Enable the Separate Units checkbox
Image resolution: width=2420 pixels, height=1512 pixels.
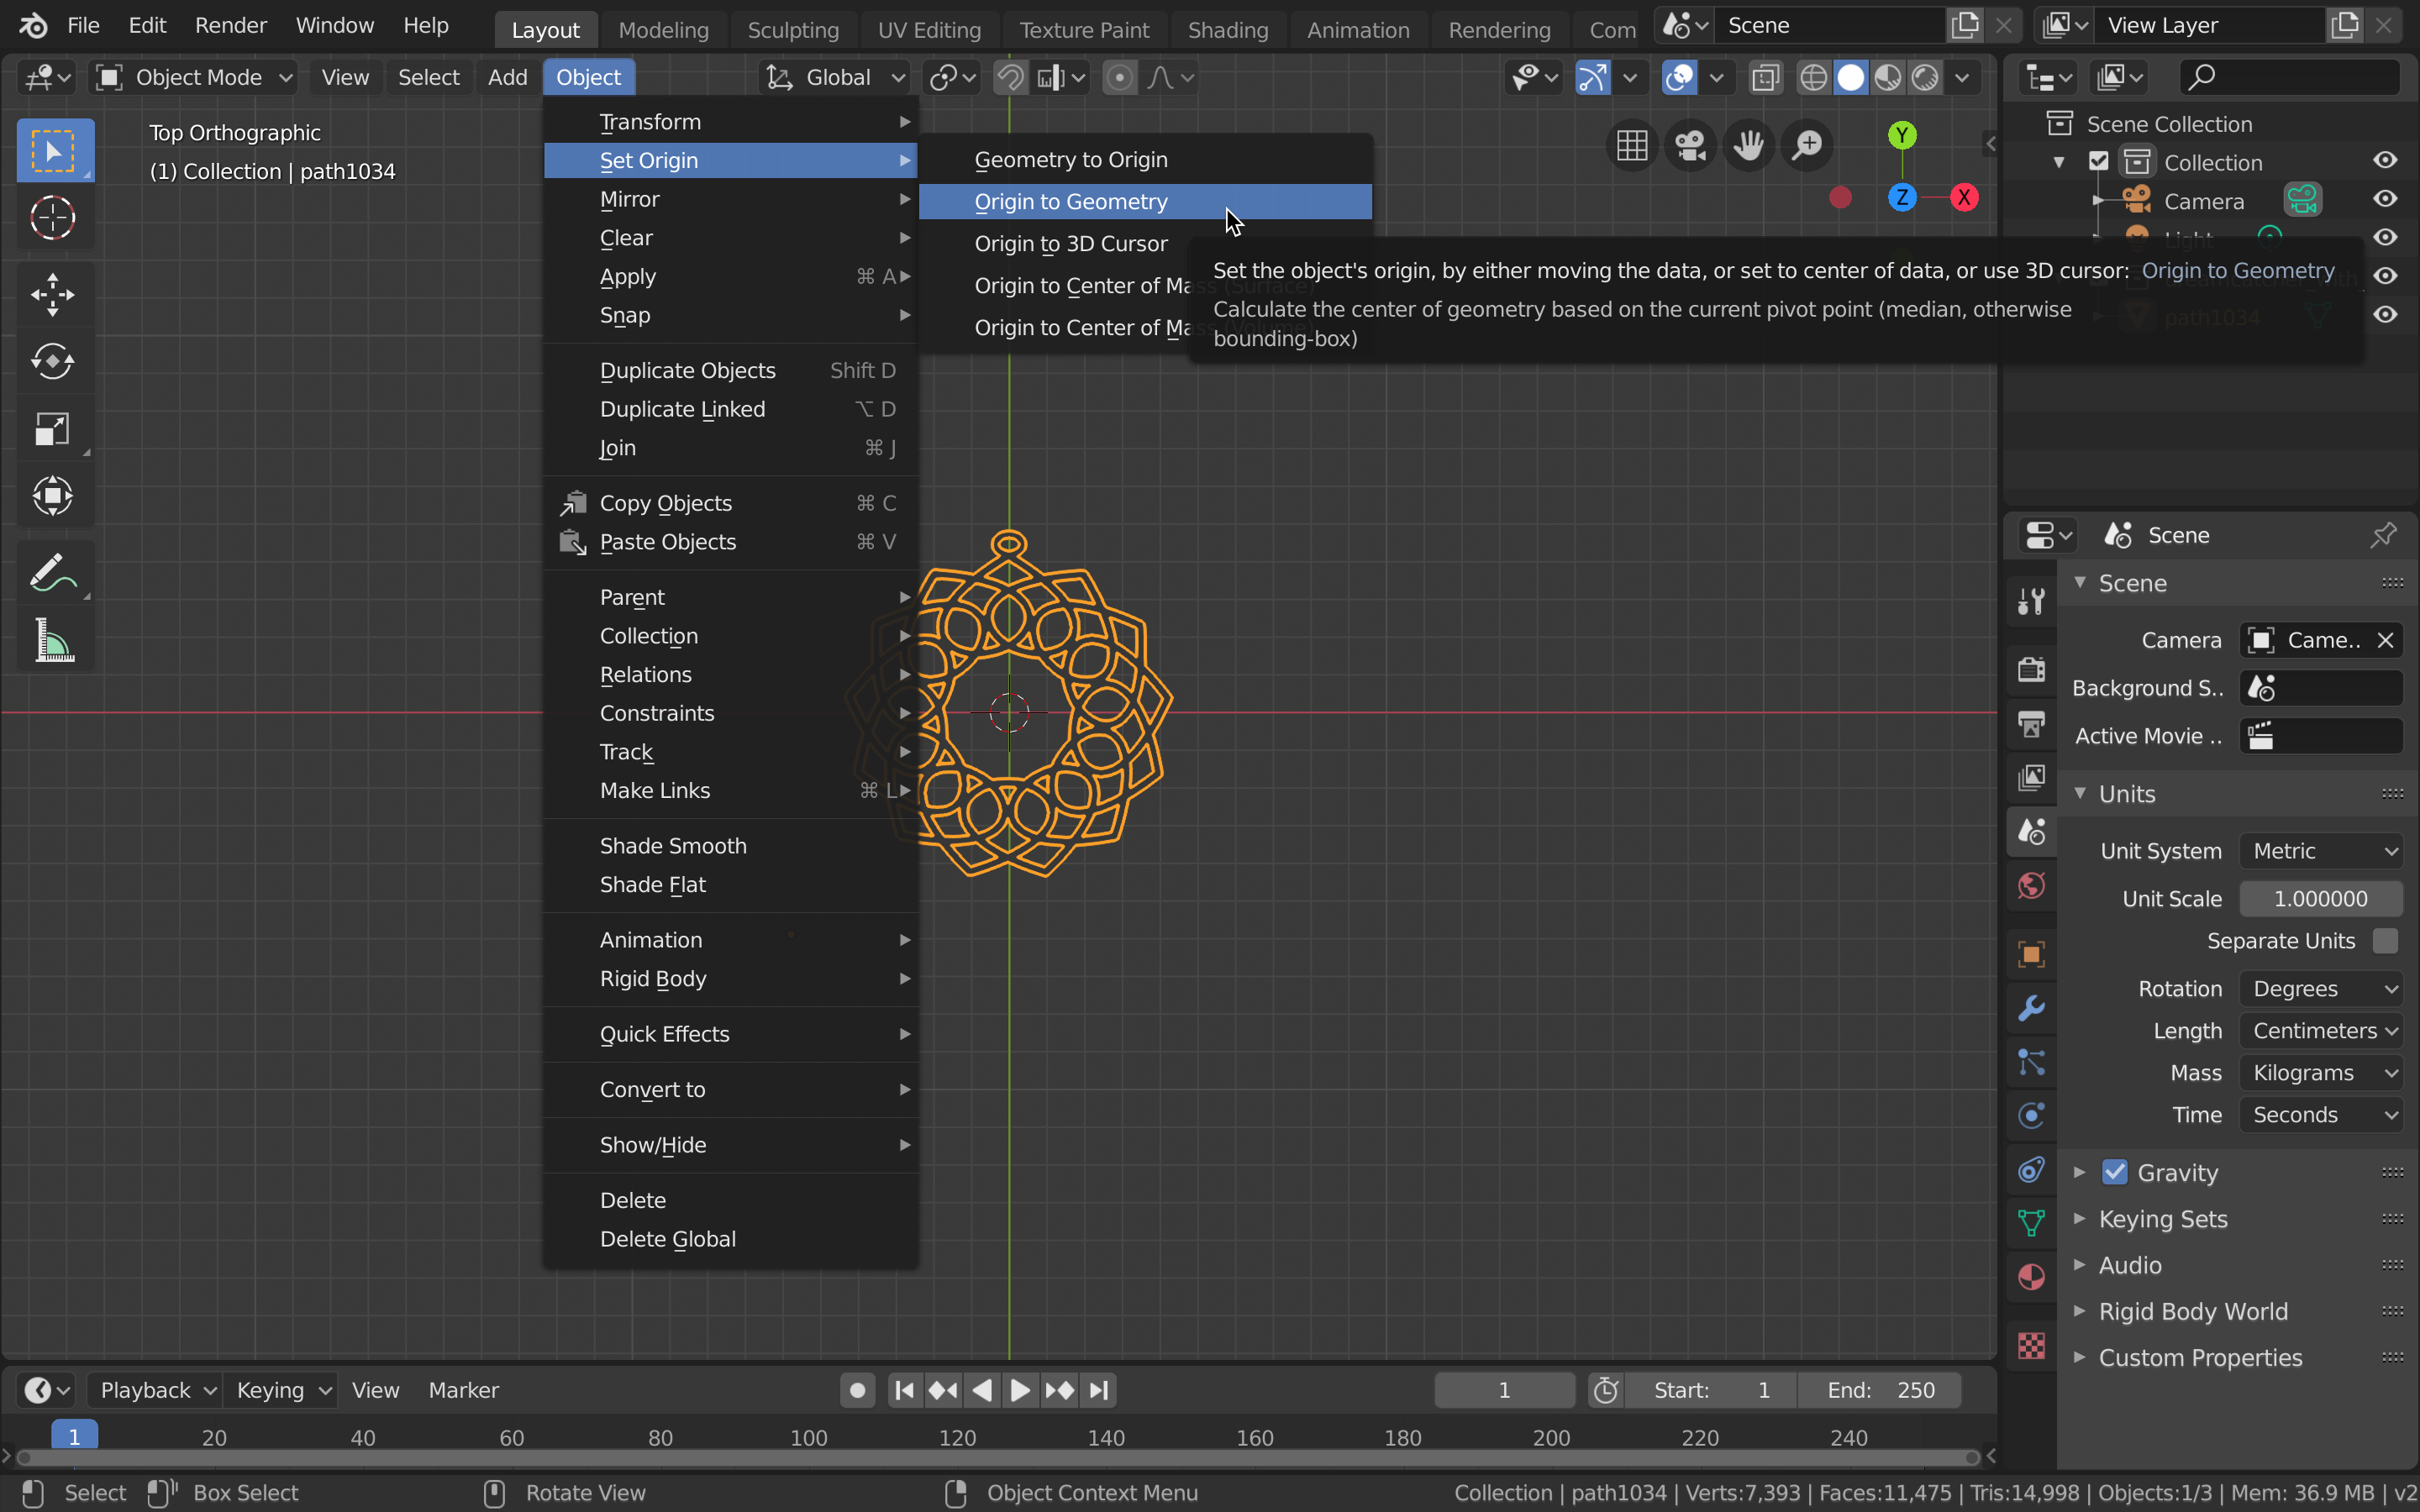point(2385,941)
